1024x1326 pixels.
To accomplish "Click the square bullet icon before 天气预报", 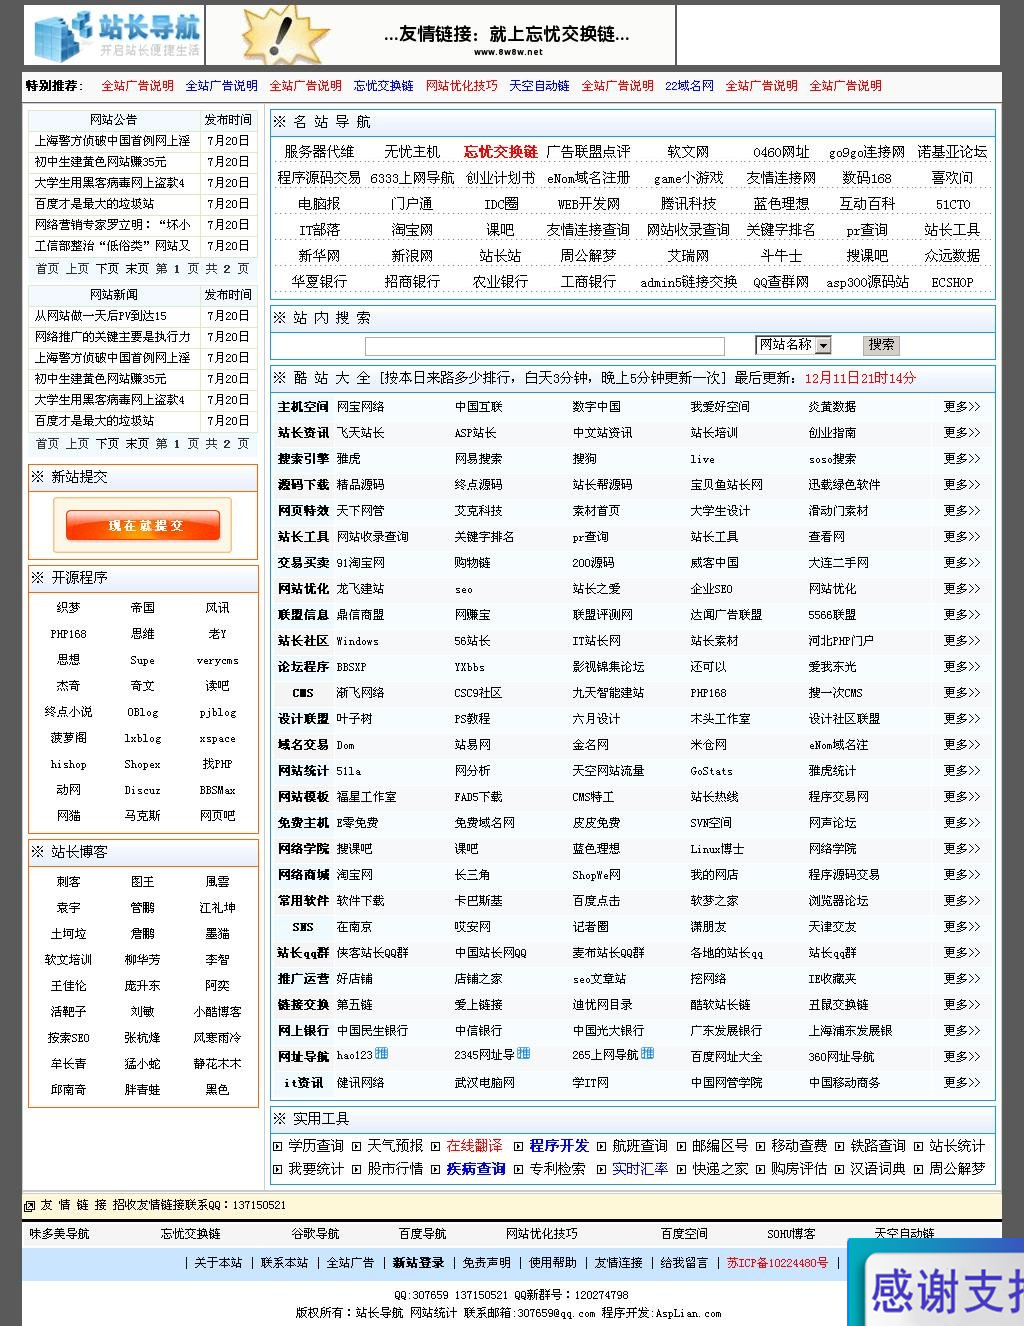I will click(x=356, y=1146).
